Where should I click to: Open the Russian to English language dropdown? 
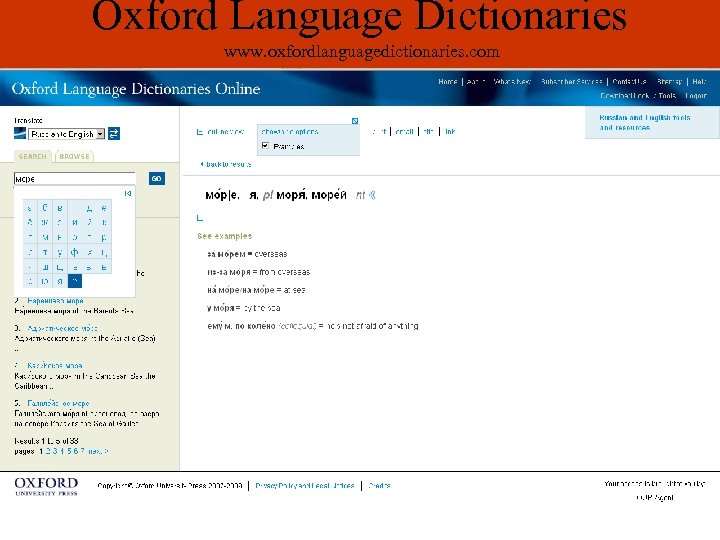67,134
